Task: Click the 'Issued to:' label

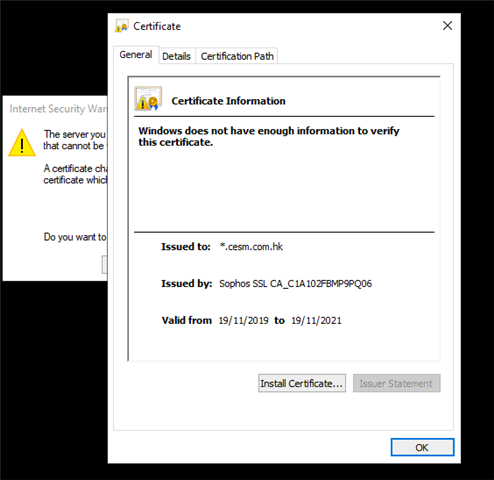Action: point(186,247)
